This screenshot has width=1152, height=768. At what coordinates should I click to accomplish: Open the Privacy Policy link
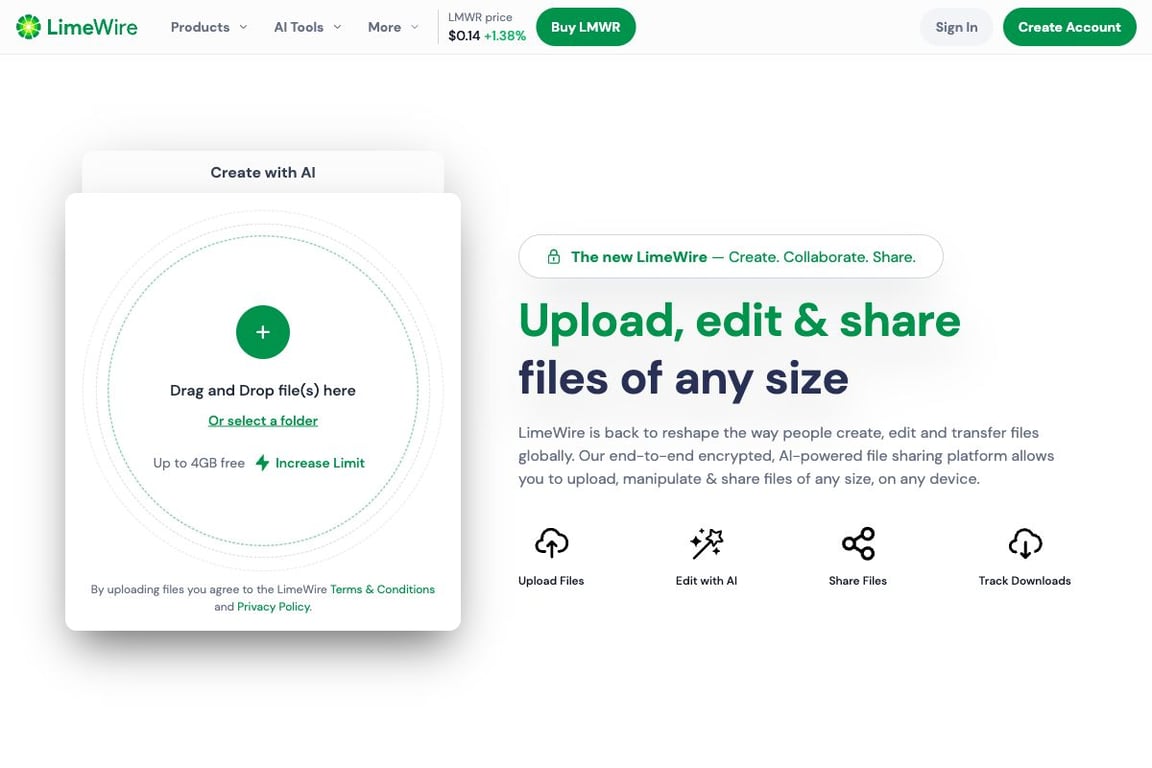click(x=274, y=606)
